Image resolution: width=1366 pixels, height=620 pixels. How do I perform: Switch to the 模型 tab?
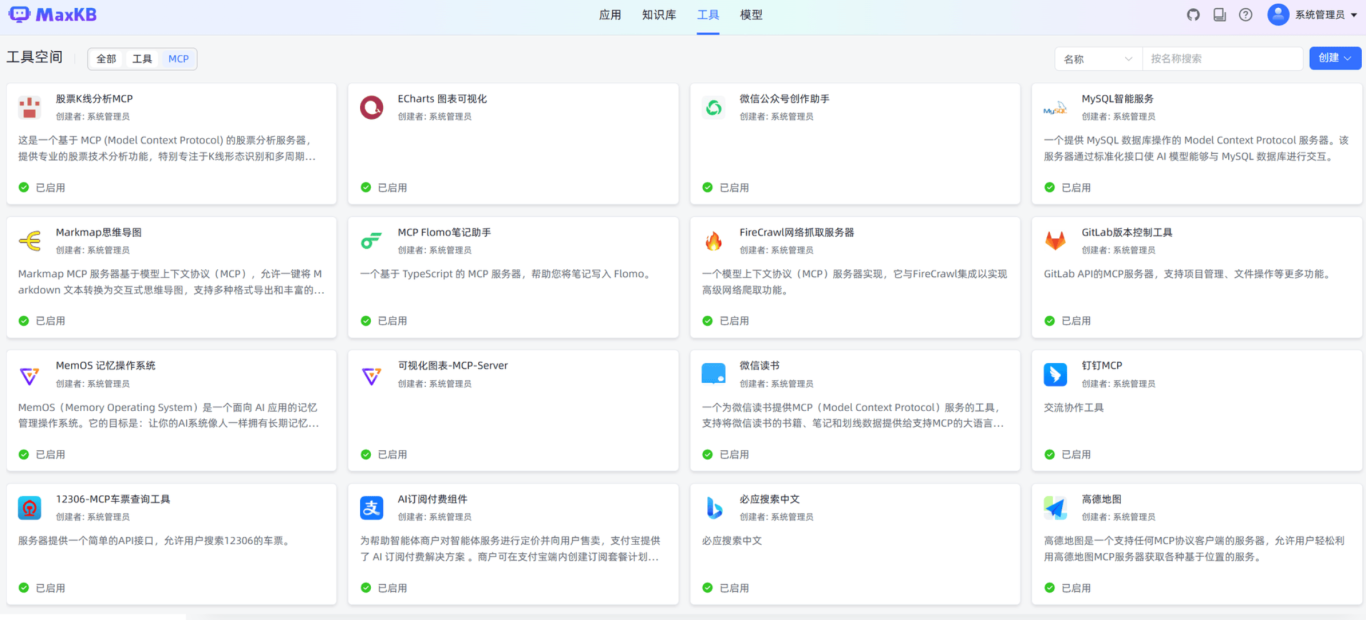point(751,15)
